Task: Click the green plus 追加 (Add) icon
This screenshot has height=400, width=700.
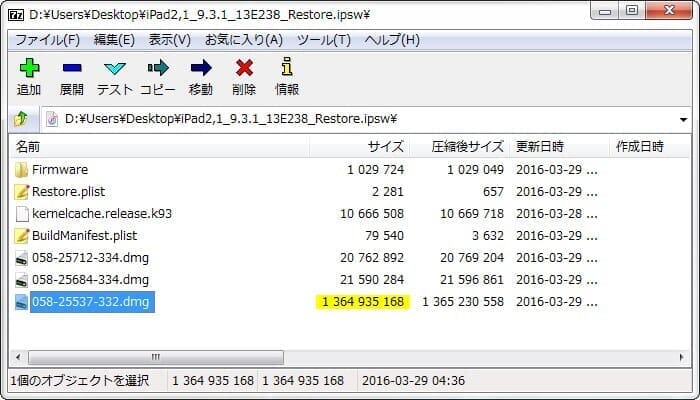Action: click(29, 68)
